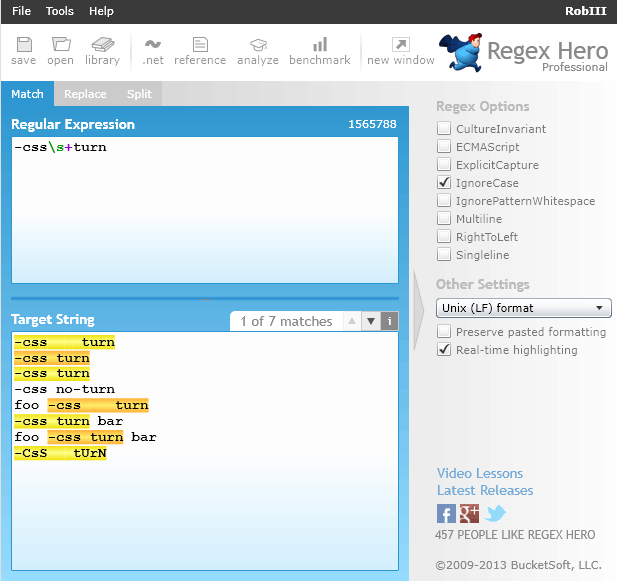Open the reference guide icon
Viewport: 617px width, 581px height.
(200, 51)
